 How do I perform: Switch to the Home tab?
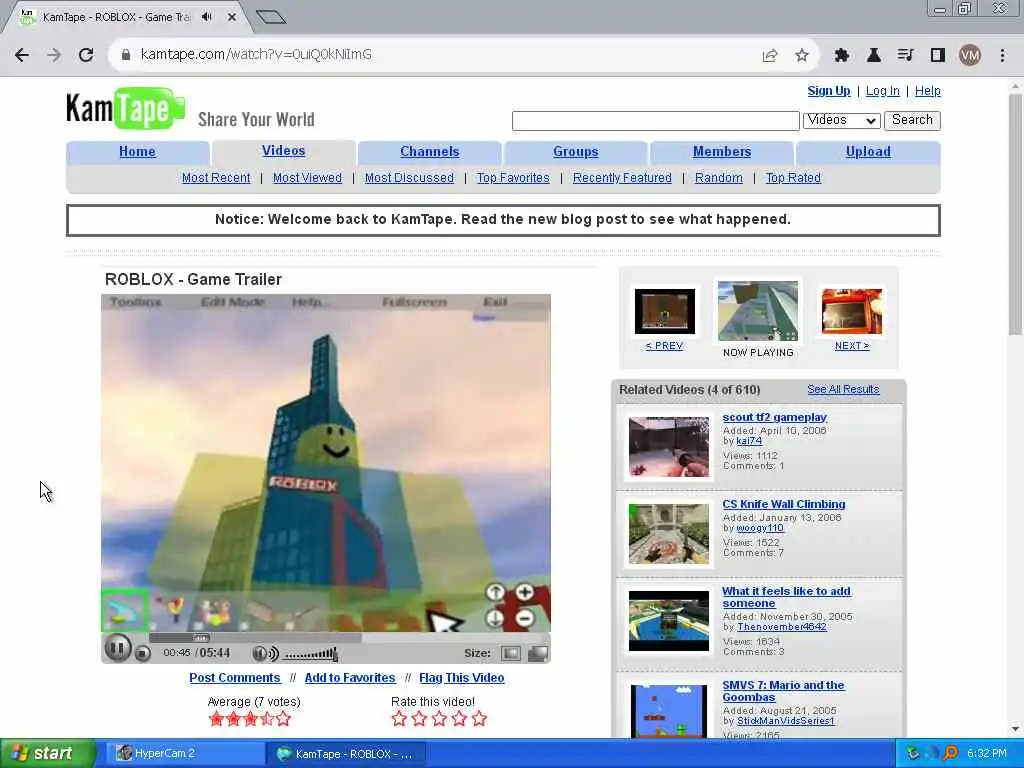coord(137,152)
